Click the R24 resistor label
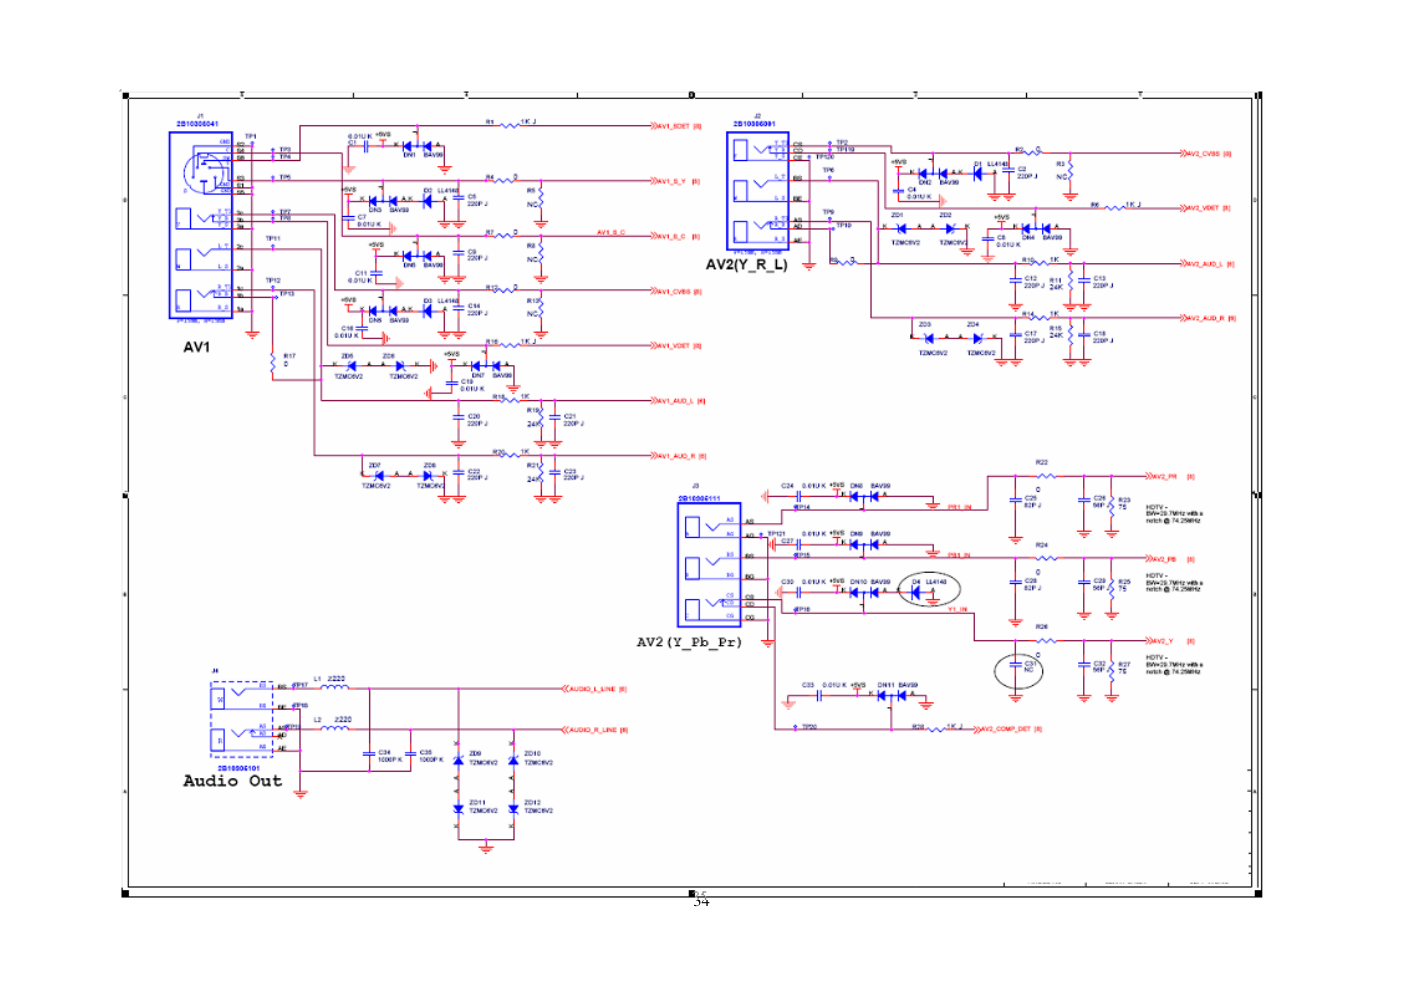The image size is (1404, 992). click(x=1042, y=545)
